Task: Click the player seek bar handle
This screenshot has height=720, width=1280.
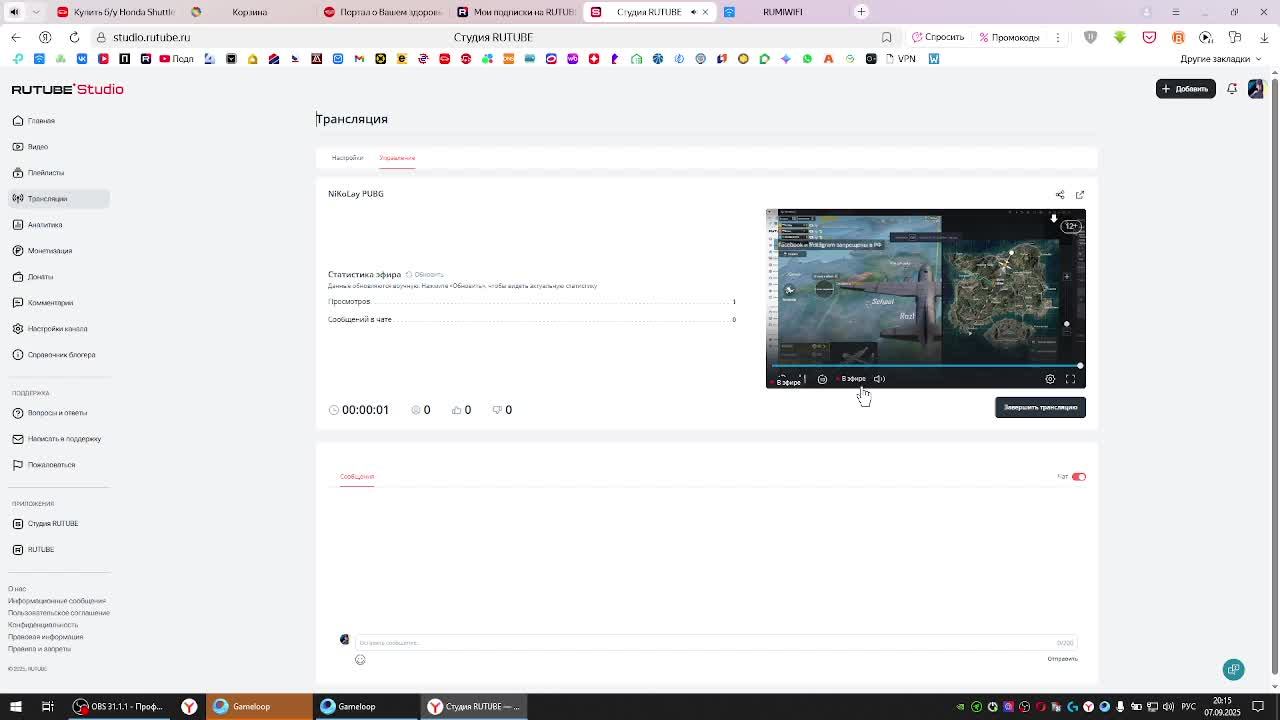Action: point(1080,366)
